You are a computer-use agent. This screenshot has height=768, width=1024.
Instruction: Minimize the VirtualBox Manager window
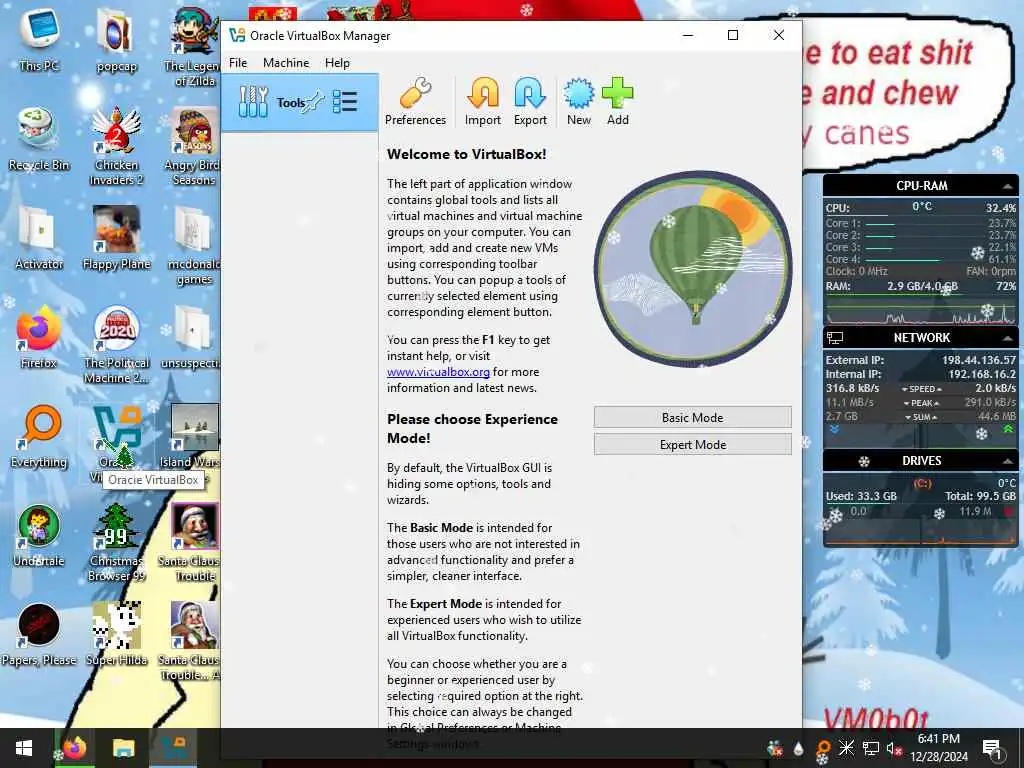click(688, 35)
